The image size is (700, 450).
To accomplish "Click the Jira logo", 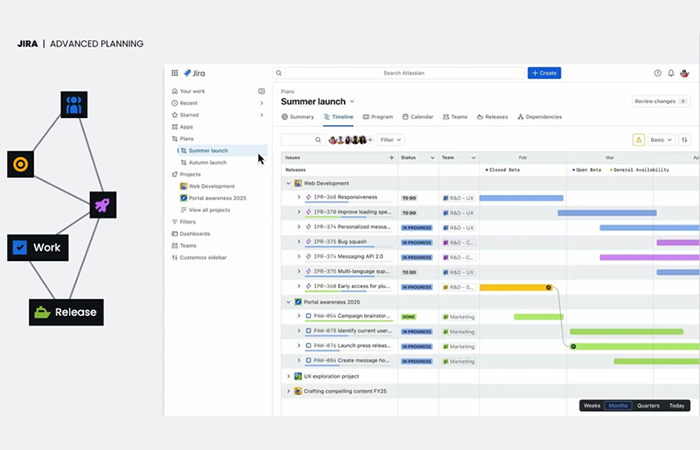I will click(x=193, y=73).
